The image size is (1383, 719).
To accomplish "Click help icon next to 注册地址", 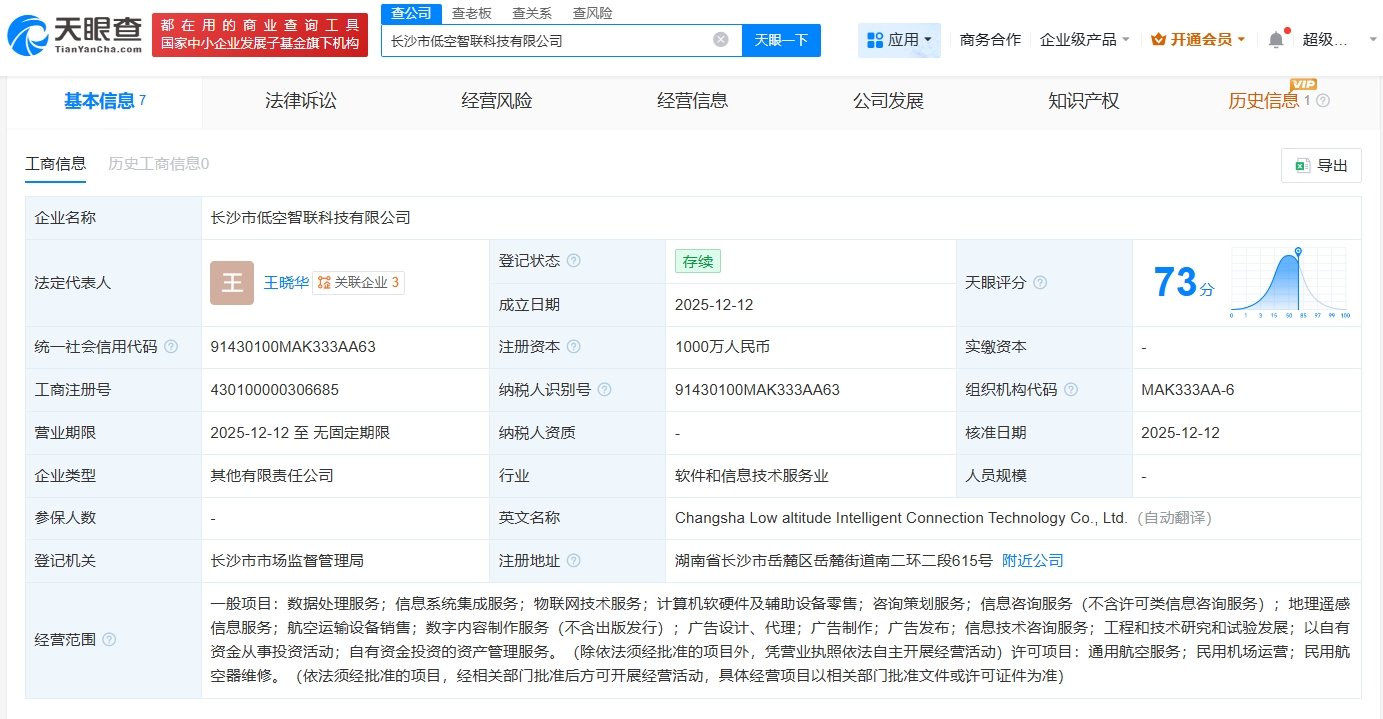I will pos(573,561).
